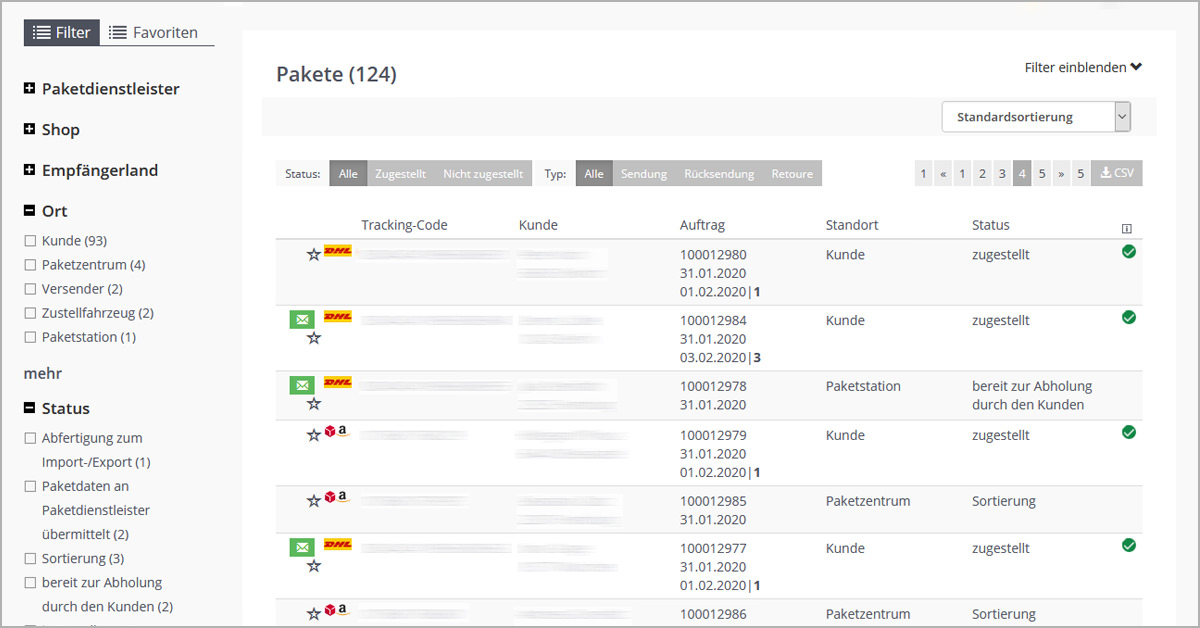The image size is (1200, 628).
Task: Click green checkmark for order 100012980
Action: click(x=1129, y=252)
